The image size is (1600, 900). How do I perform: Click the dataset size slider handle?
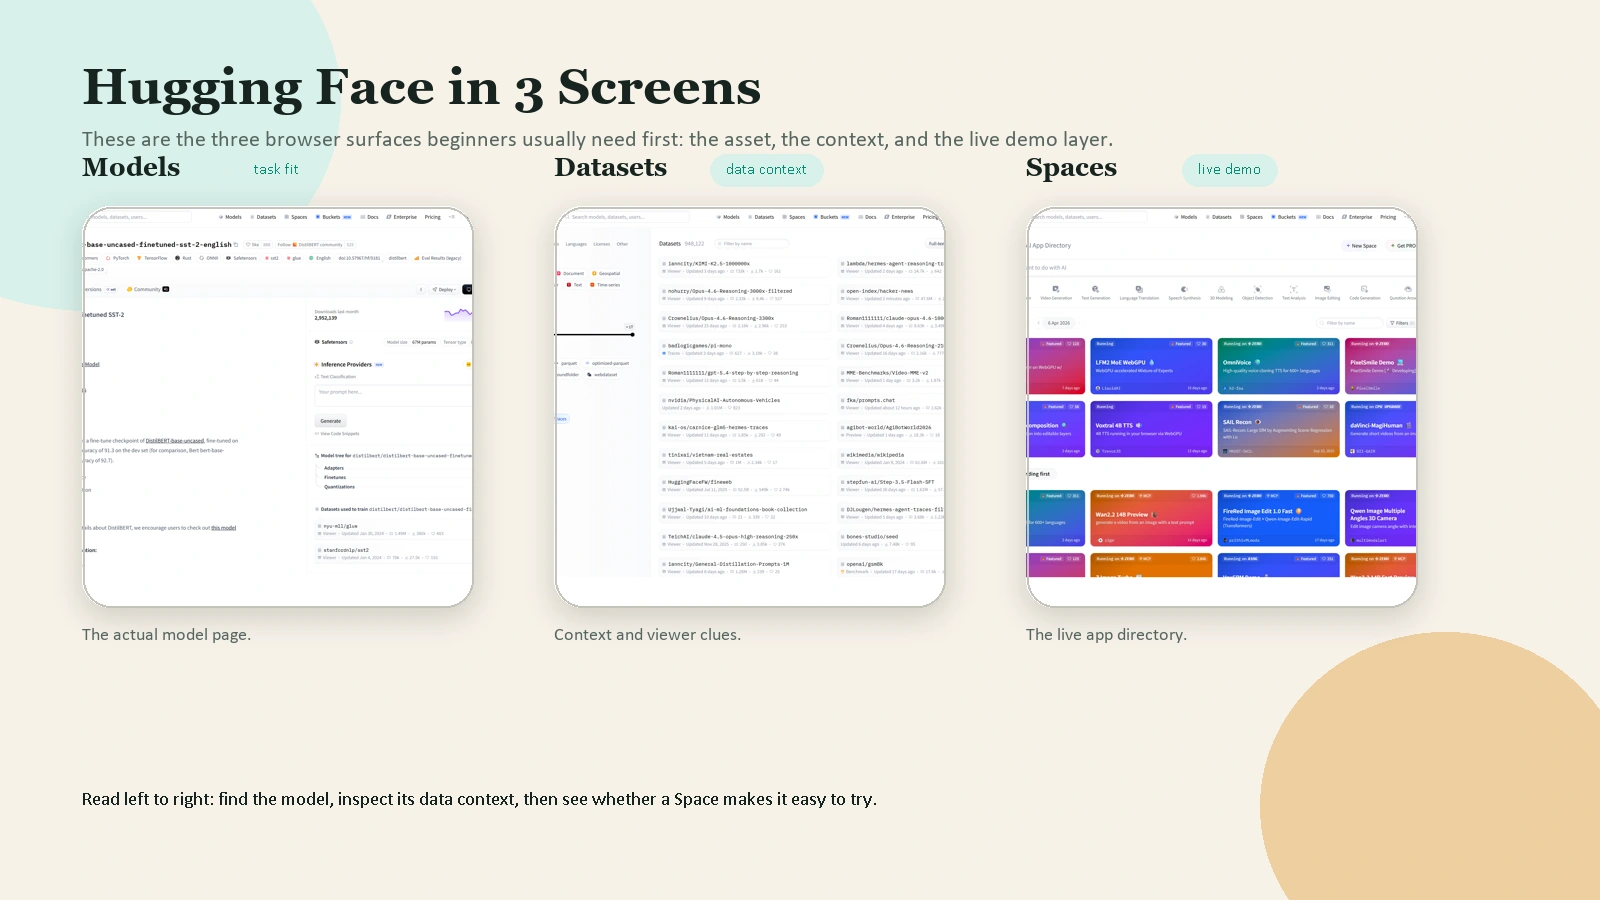tap(632, 335)
